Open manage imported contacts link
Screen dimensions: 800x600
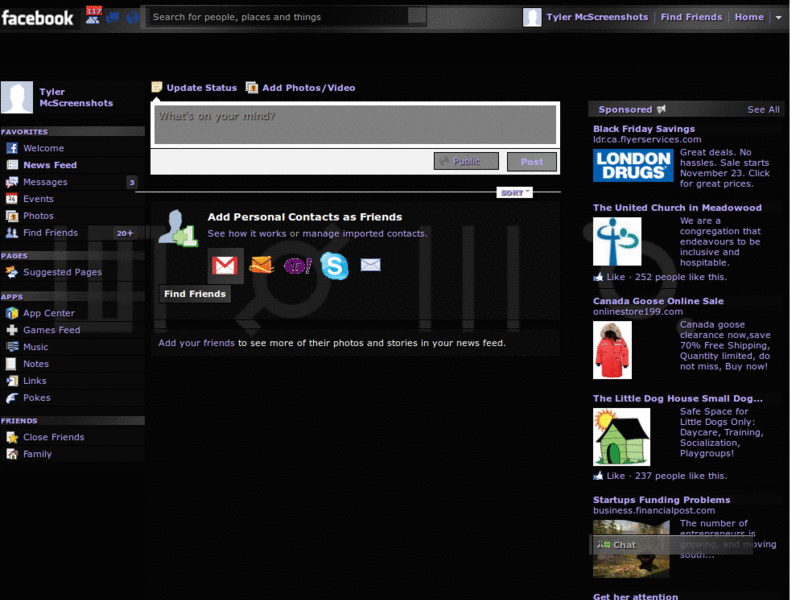pos(364,234)
